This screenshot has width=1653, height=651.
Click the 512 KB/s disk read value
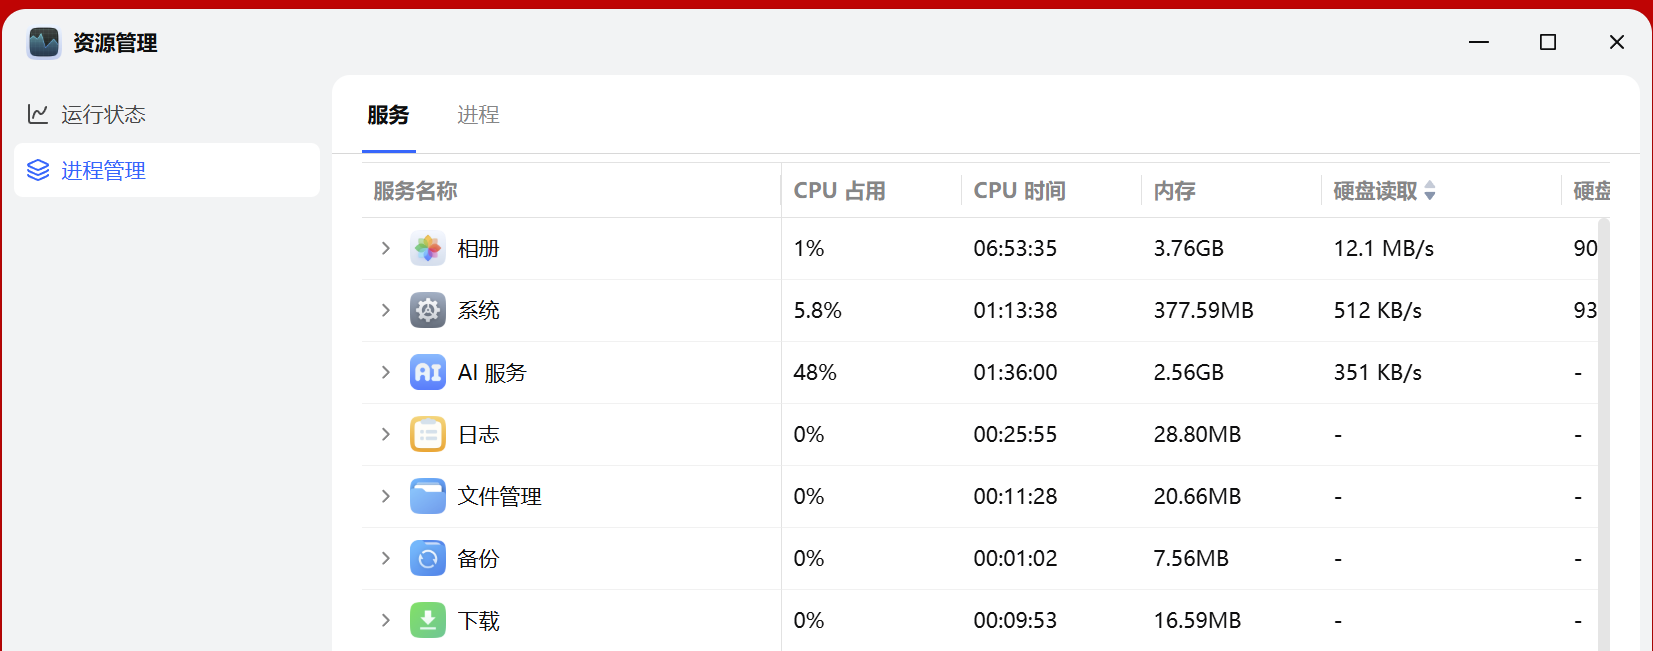(1378, 310)
